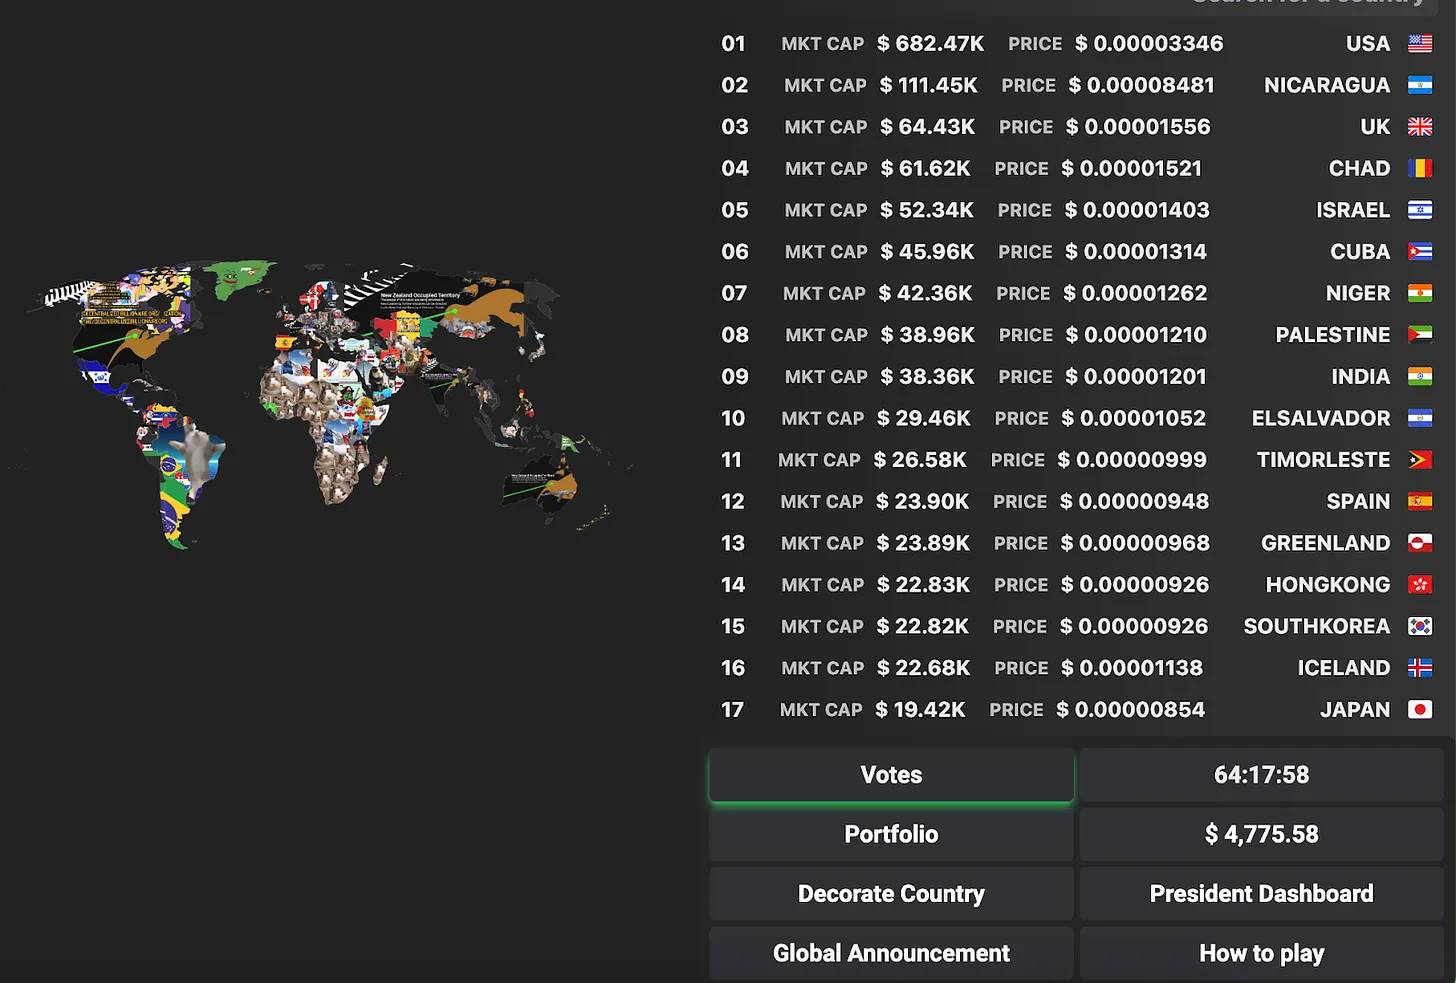Click the Cuba flag icon
1456x983 pixels.
click(1419, 252)
